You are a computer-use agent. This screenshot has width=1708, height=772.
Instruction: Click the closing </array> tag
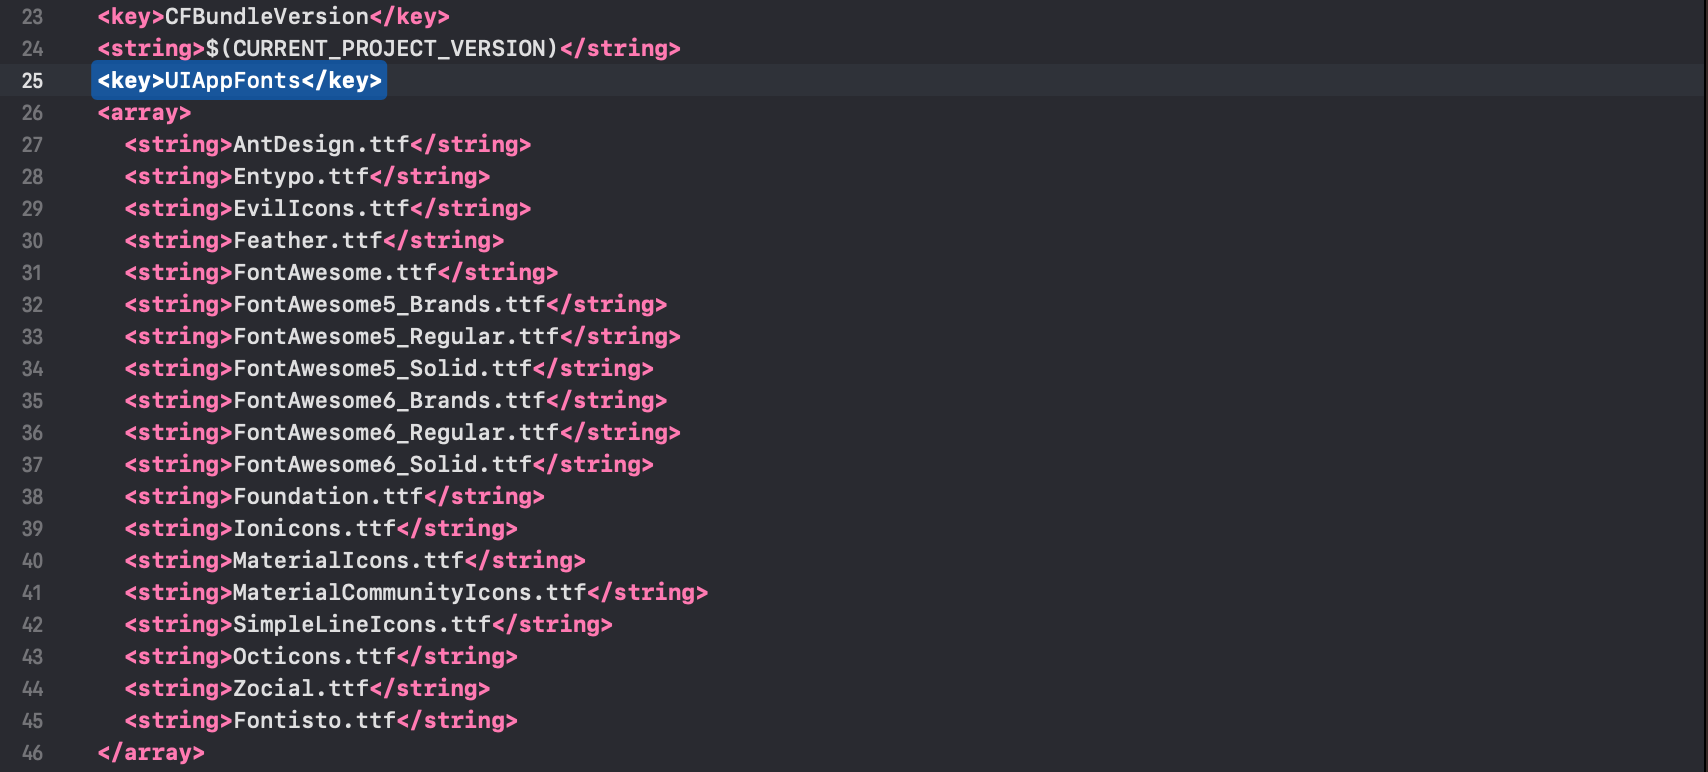coord(151,753)
